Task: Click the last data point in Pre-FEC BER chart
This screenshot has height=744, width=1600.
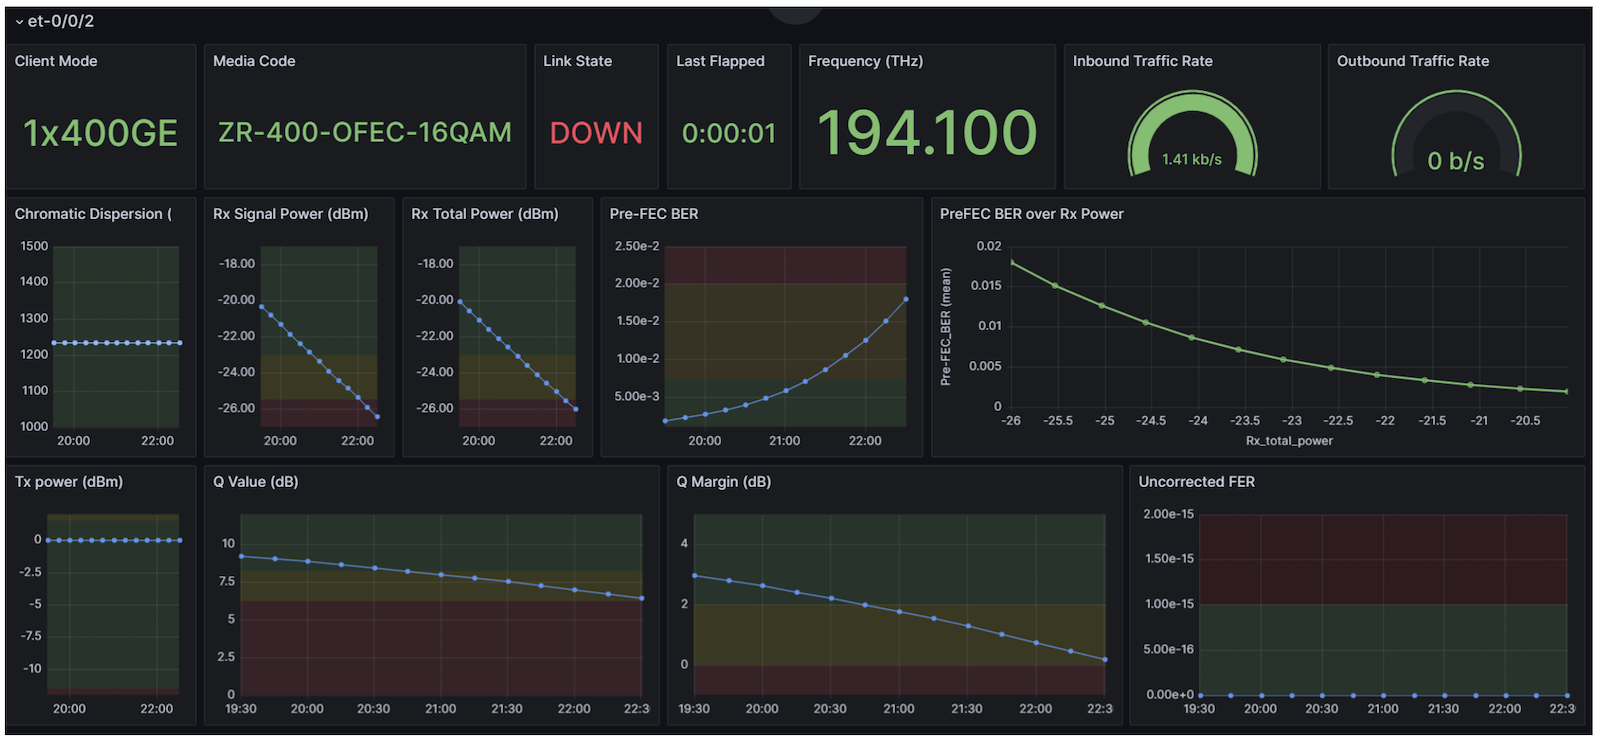Action: click(906, 299)
